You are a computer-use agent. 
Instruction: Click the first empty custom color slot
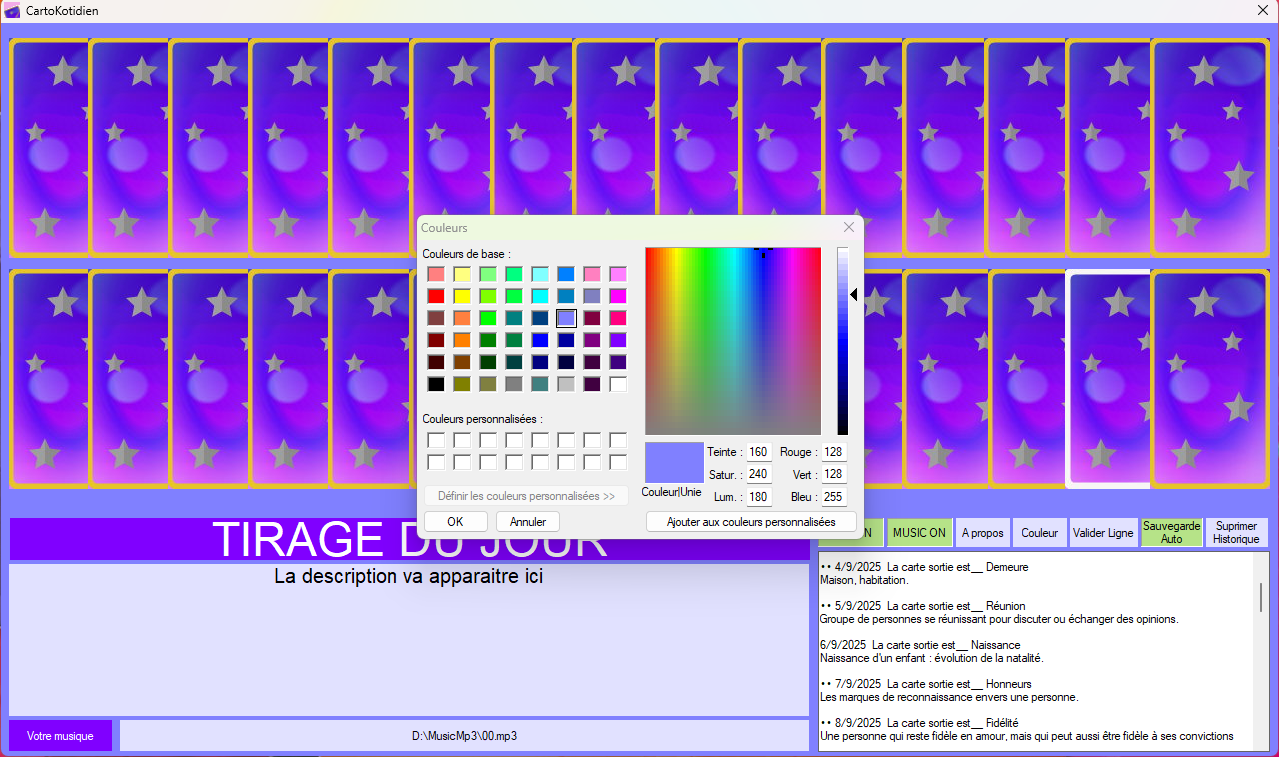pyautogui.click(x=436, y=440)
